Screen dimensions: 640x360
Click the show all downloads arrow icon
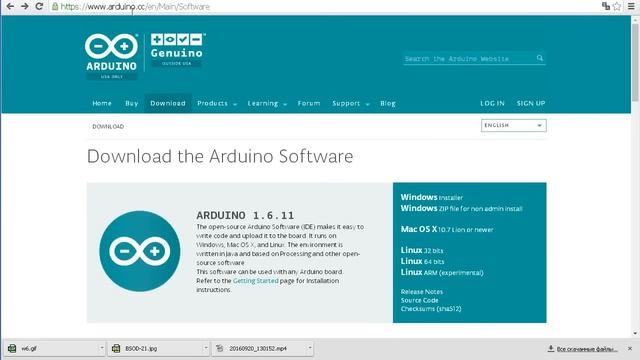[x=551, y=348]
